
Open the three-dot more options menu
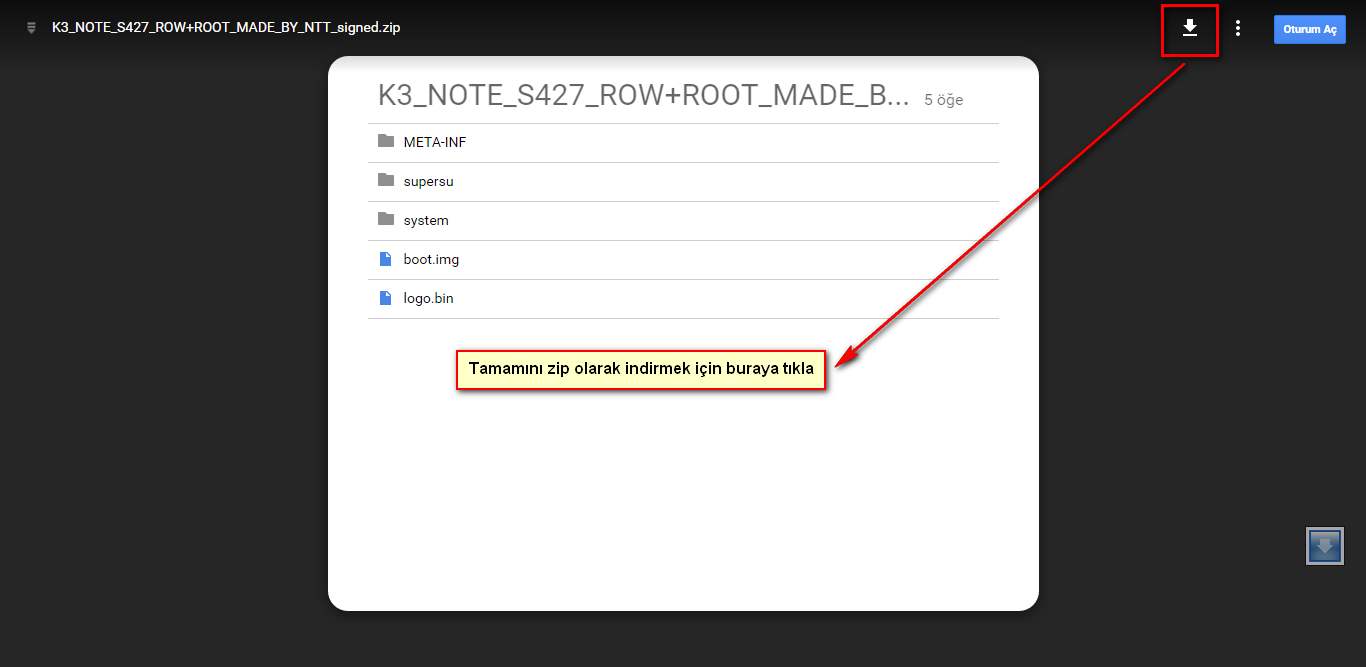(x=1238, y=29)
